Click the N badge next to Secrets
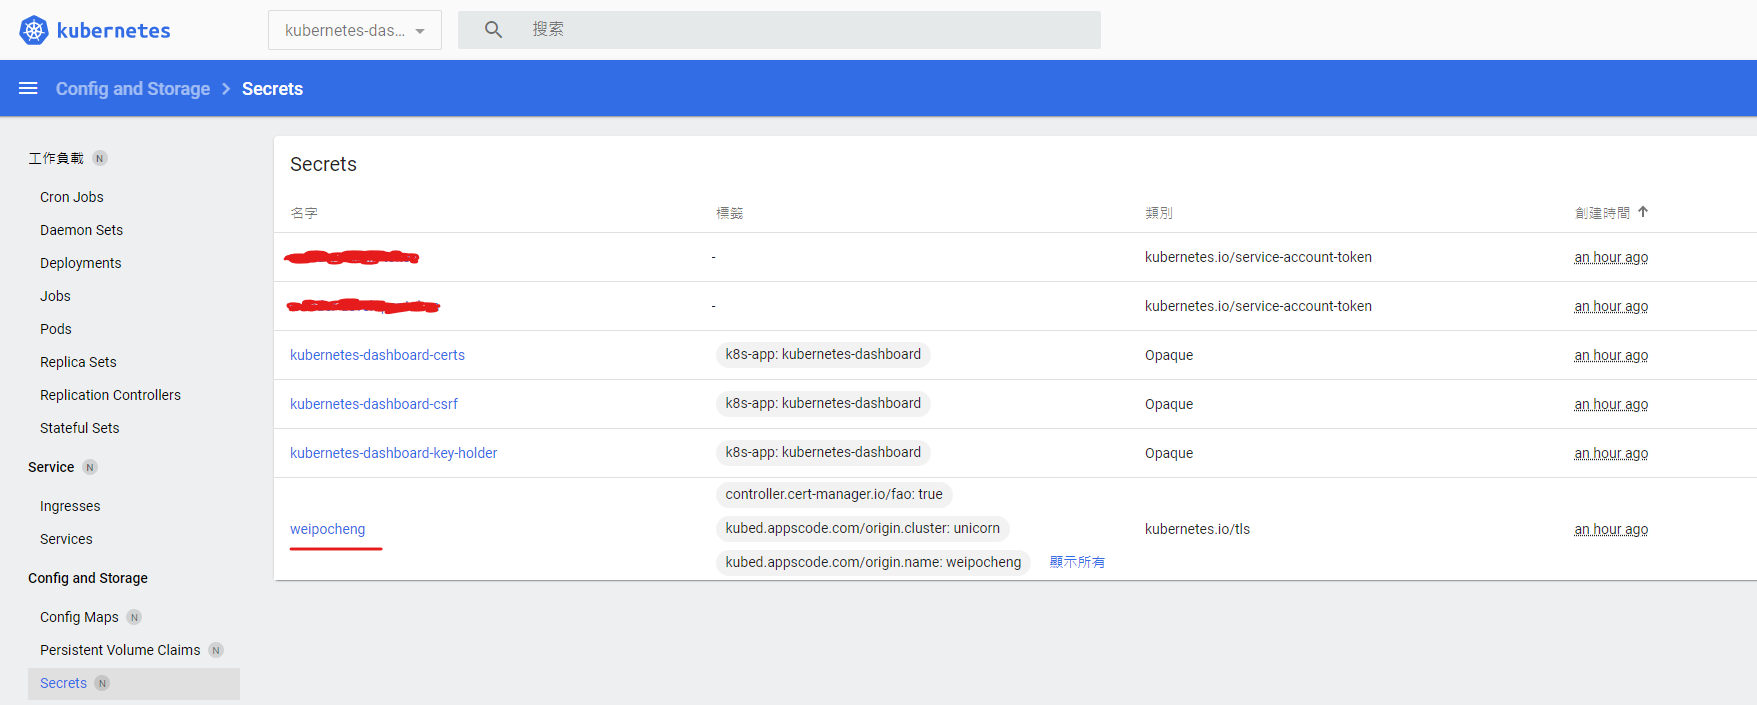The width and height of the screenshot is (1757, 705). click(x=102, y=683)
